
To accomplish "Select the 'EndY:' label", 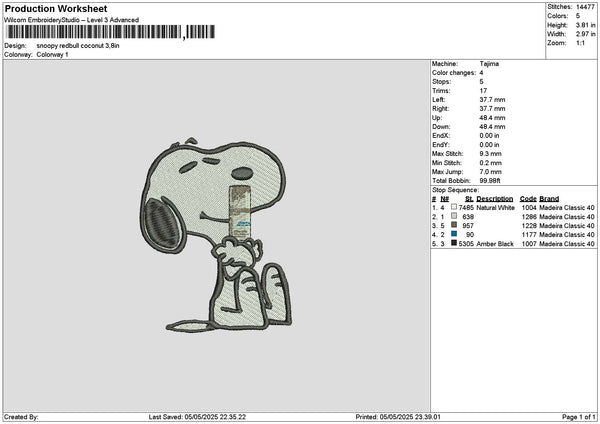I will tap(441, 145).
